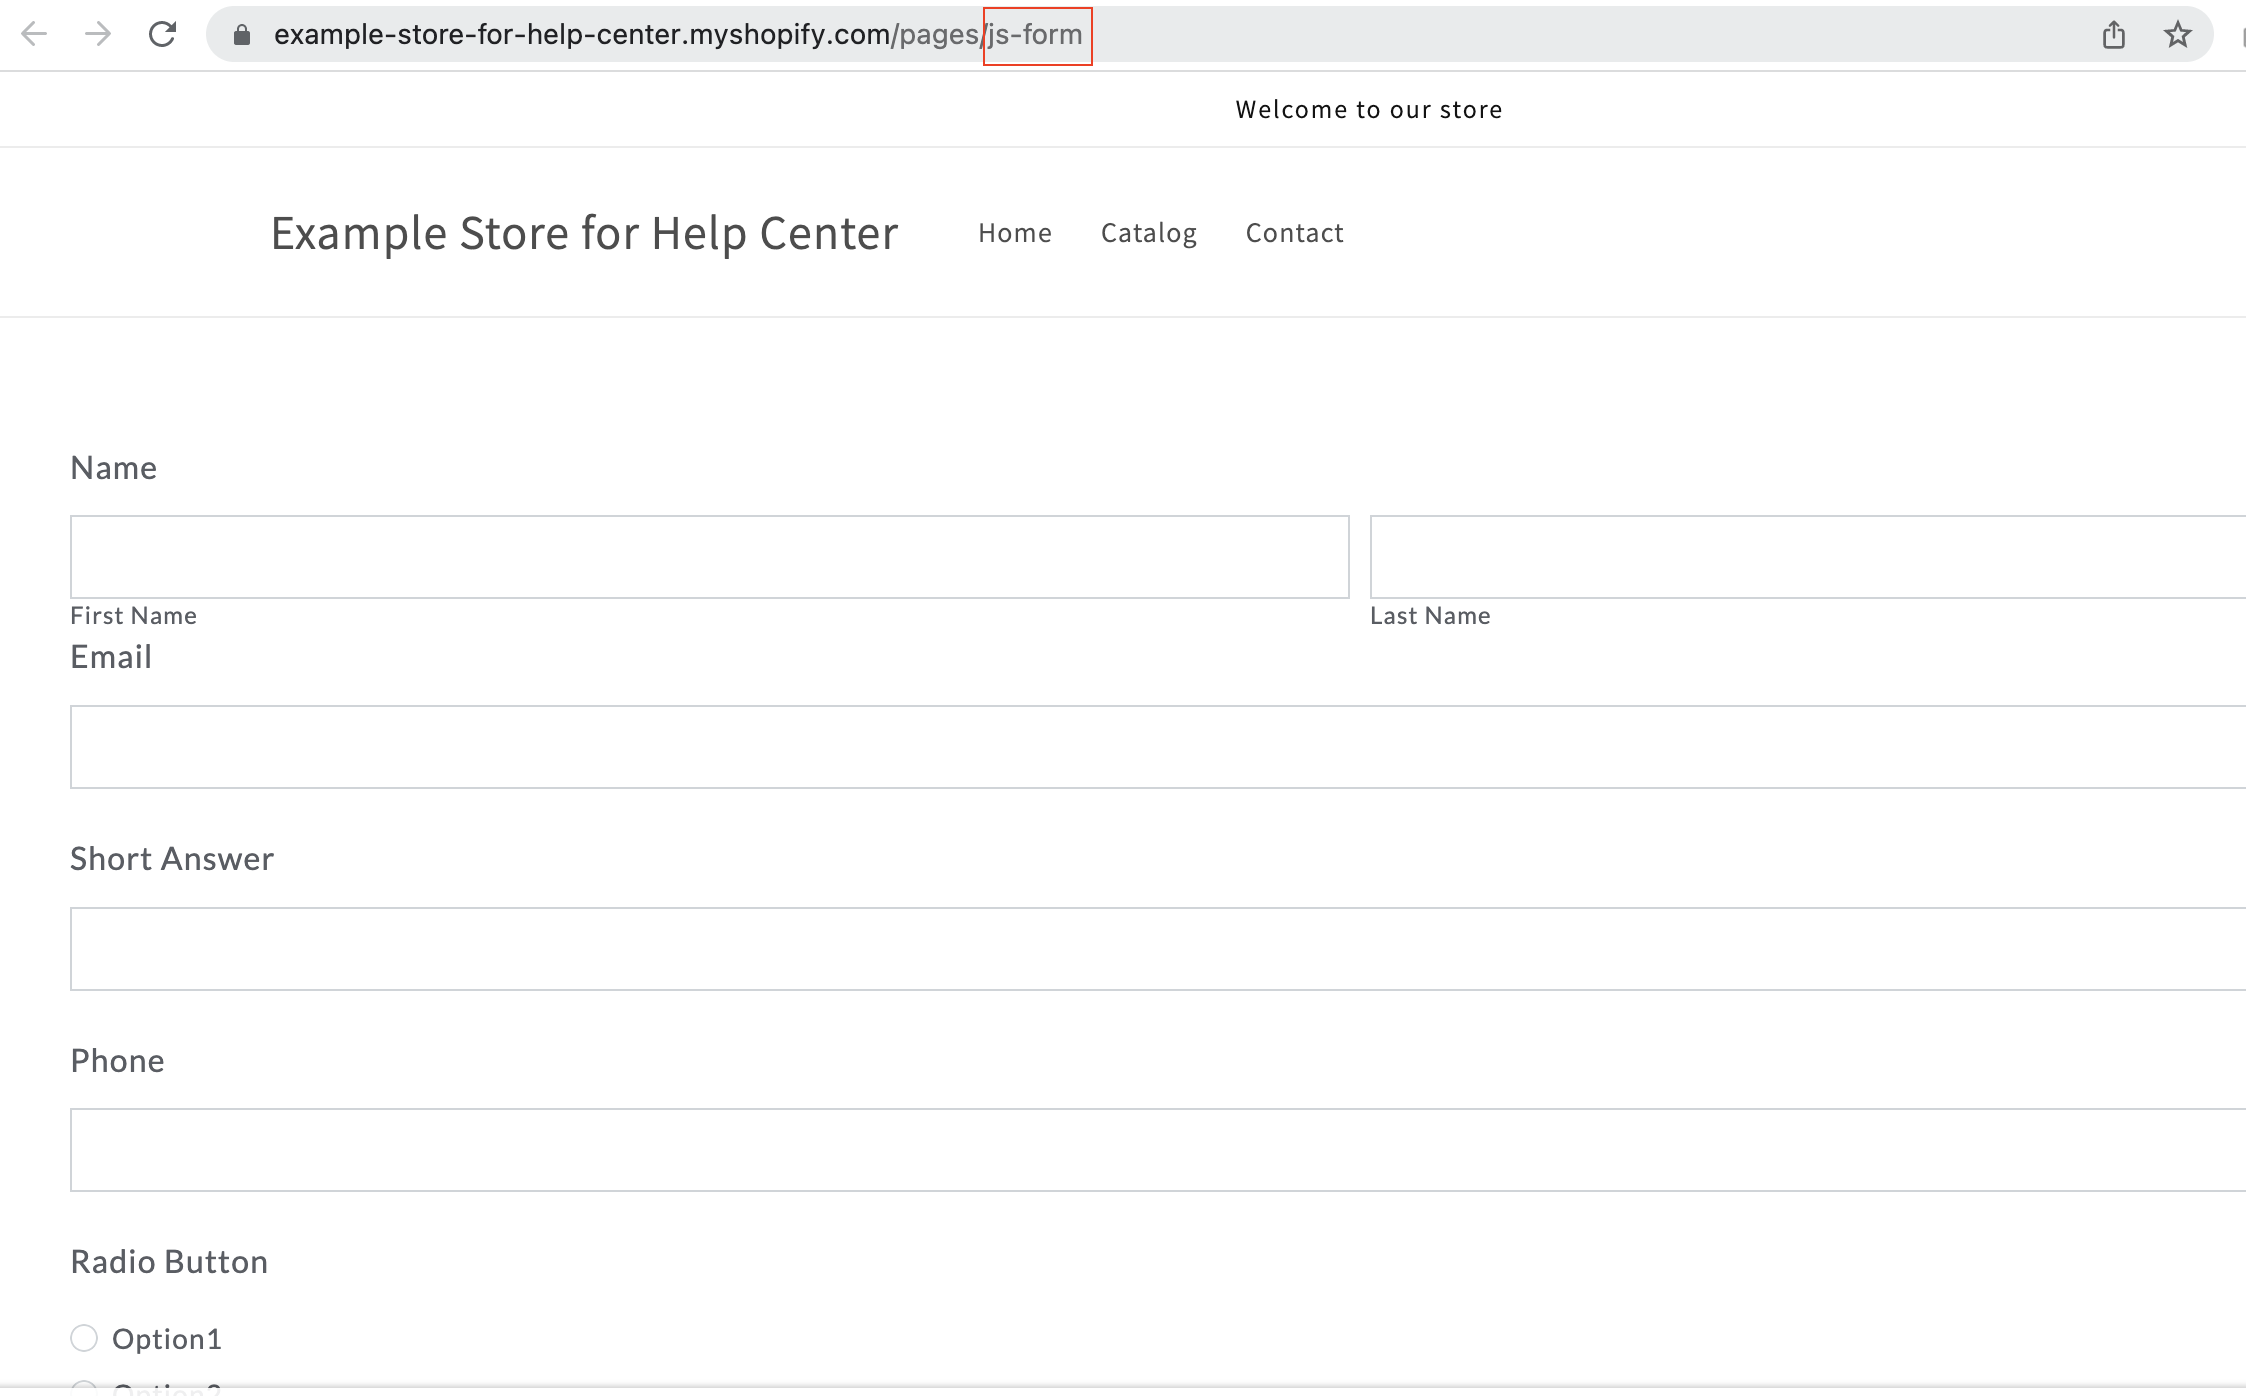Click the Welcome to our store banner
Screen dimensions: 2246x1396
(x=1369, y=109)
